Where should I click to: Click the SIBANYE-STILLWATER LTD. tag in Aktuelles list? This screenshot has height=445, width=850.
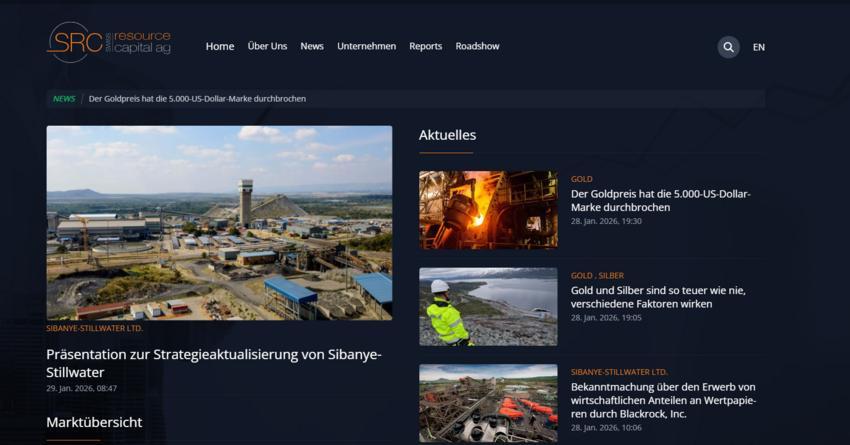click(619, 372)
